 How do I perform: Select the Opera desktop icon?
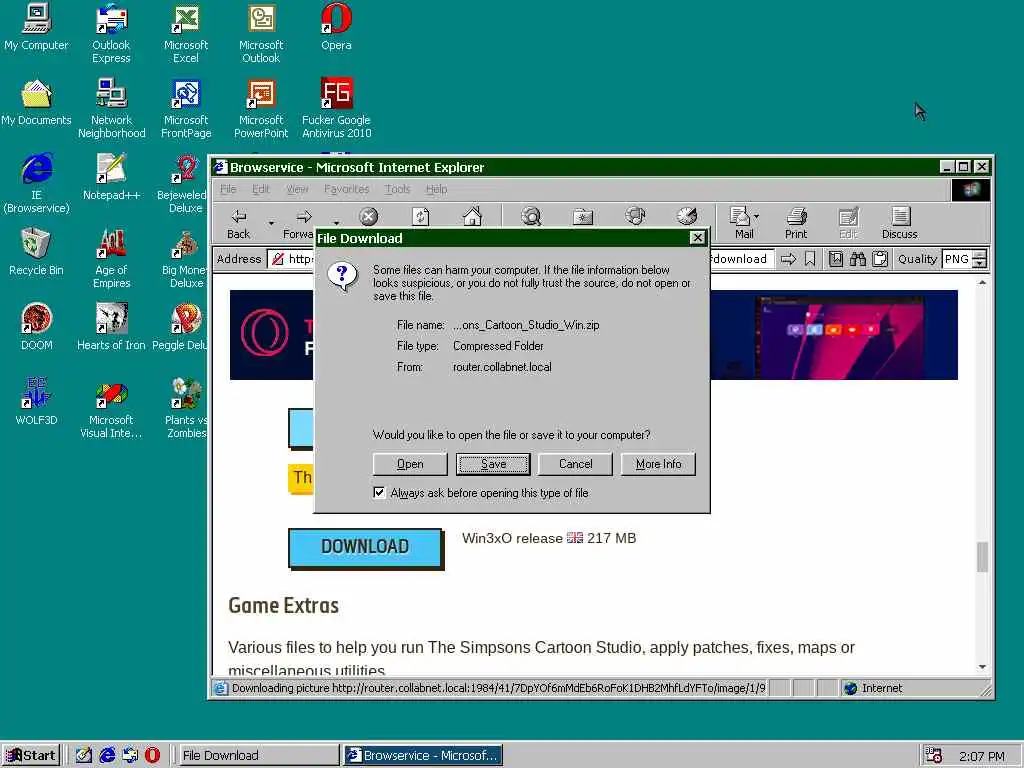coord(336,27)
